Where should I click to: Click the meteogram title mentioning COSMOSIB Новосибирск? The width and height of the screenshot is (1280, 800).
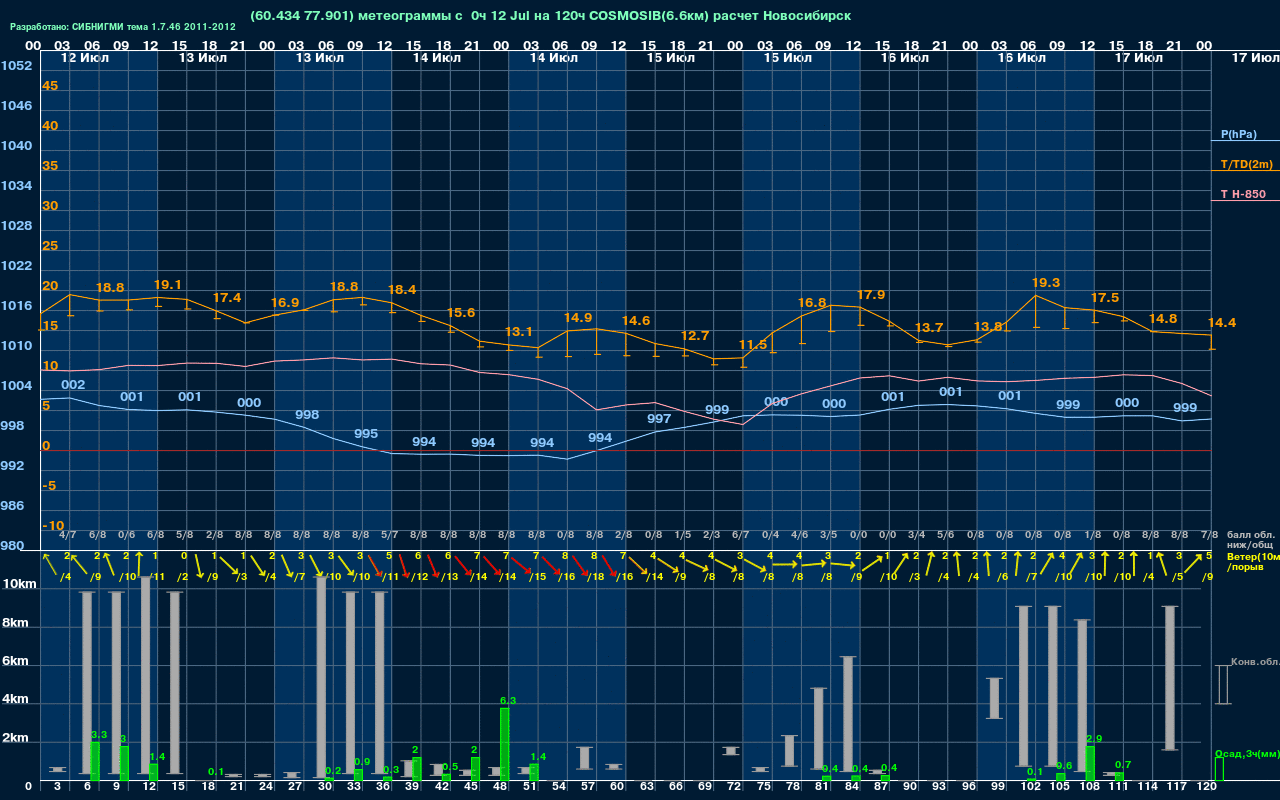[x=551, y=16]
